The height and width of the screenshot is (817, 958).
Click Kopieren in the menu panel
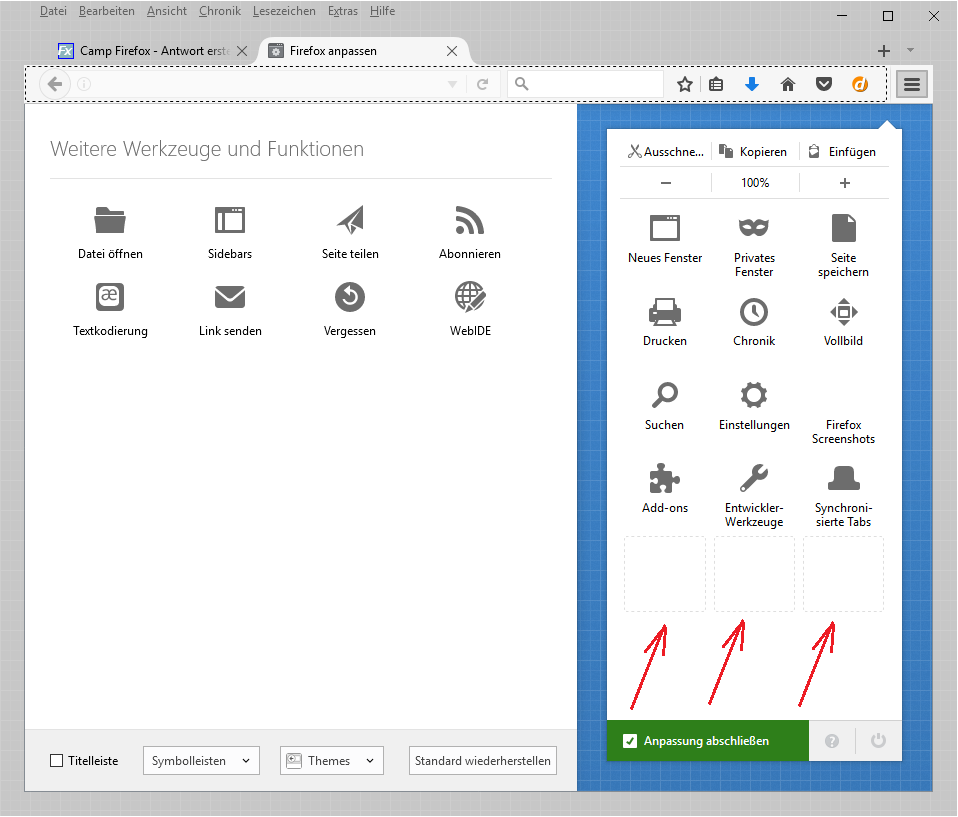click(x=753, y=152)
